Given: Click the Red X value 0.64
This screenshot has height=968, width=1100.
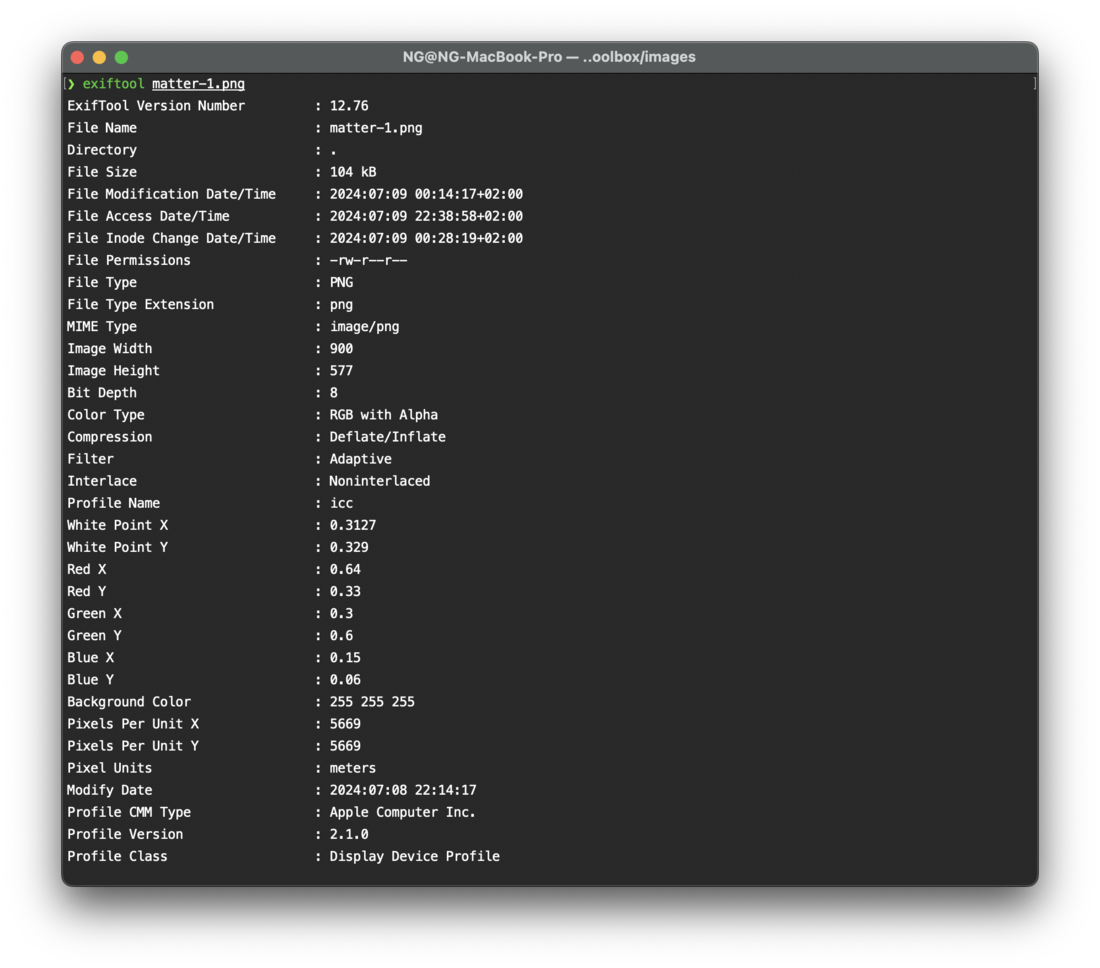Looking at the screenshot, I should 345,570.
